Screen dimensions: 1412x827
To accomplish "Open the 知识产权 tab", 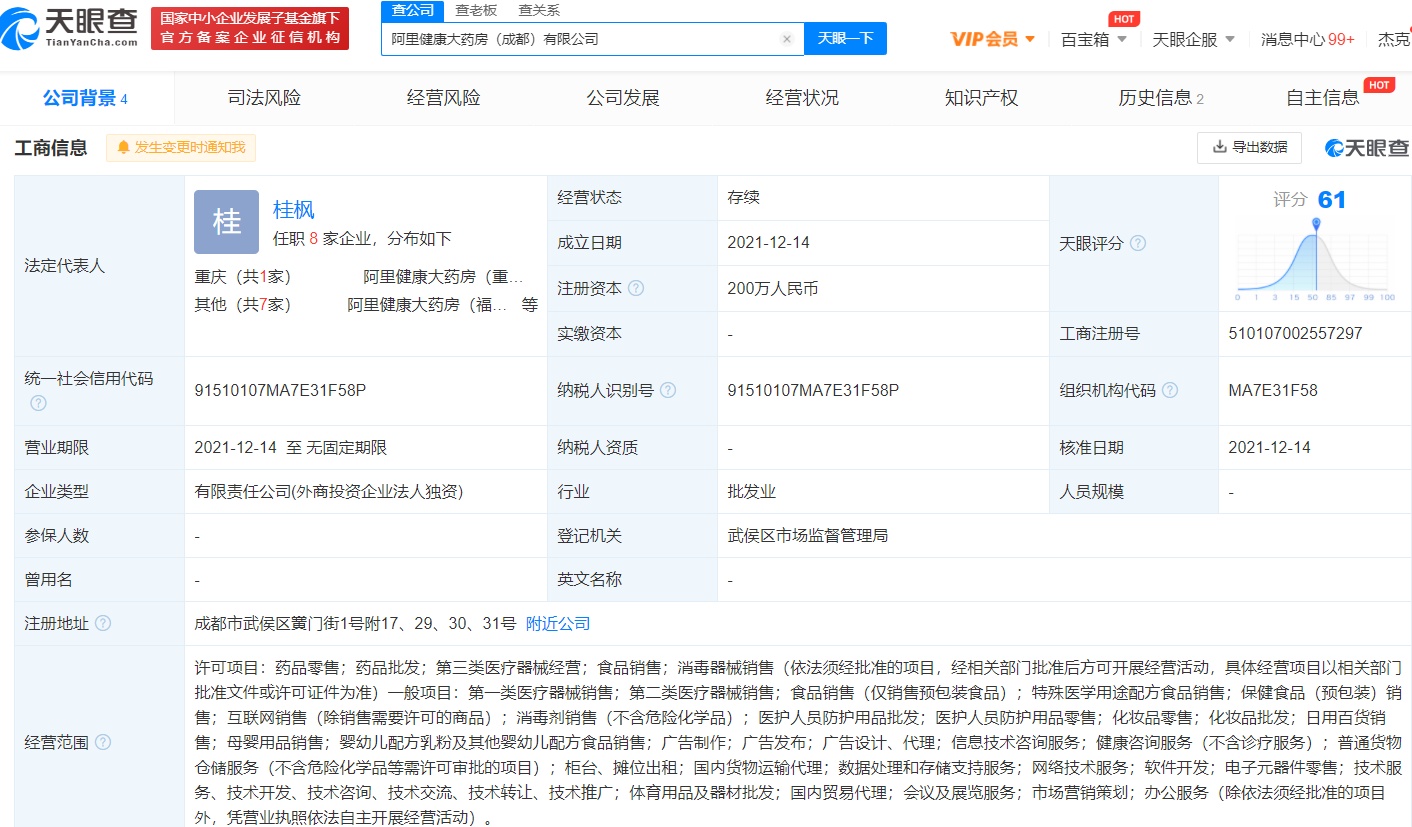I will pos(981,98).
